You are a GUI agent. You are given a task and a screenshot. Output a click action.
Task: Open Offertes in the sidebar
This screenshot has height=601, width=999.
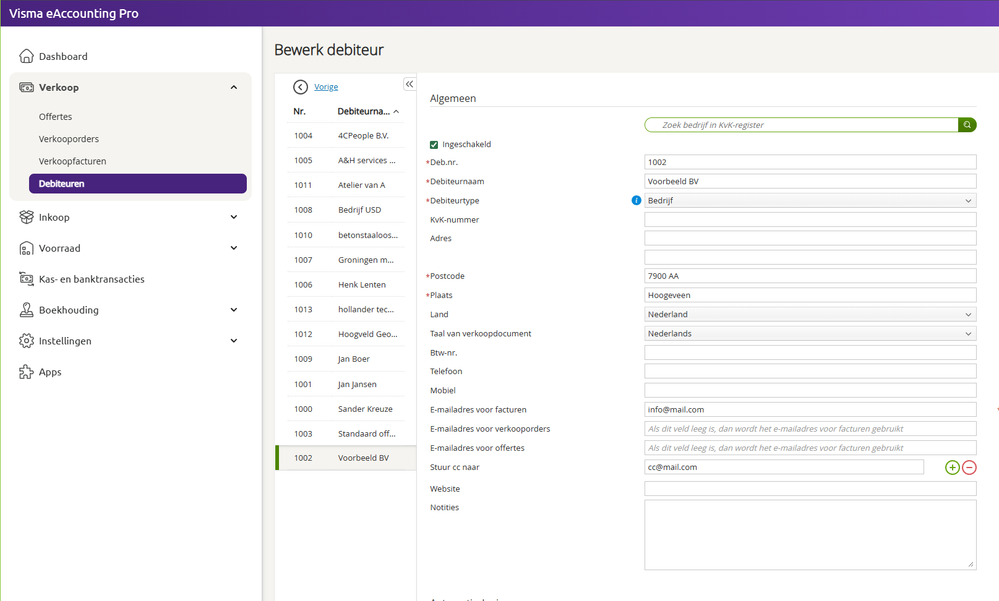point(55,117)
